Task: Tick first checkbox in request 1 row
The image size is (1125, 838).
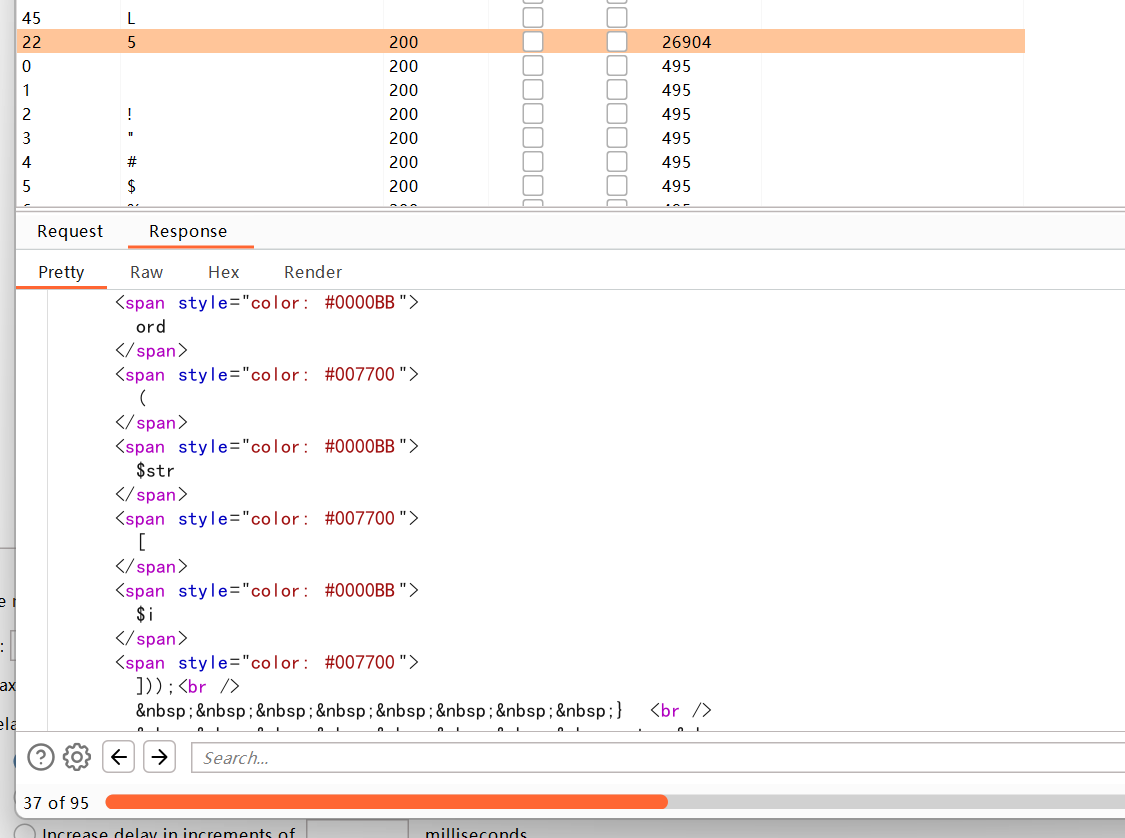Action: [532, 90]
